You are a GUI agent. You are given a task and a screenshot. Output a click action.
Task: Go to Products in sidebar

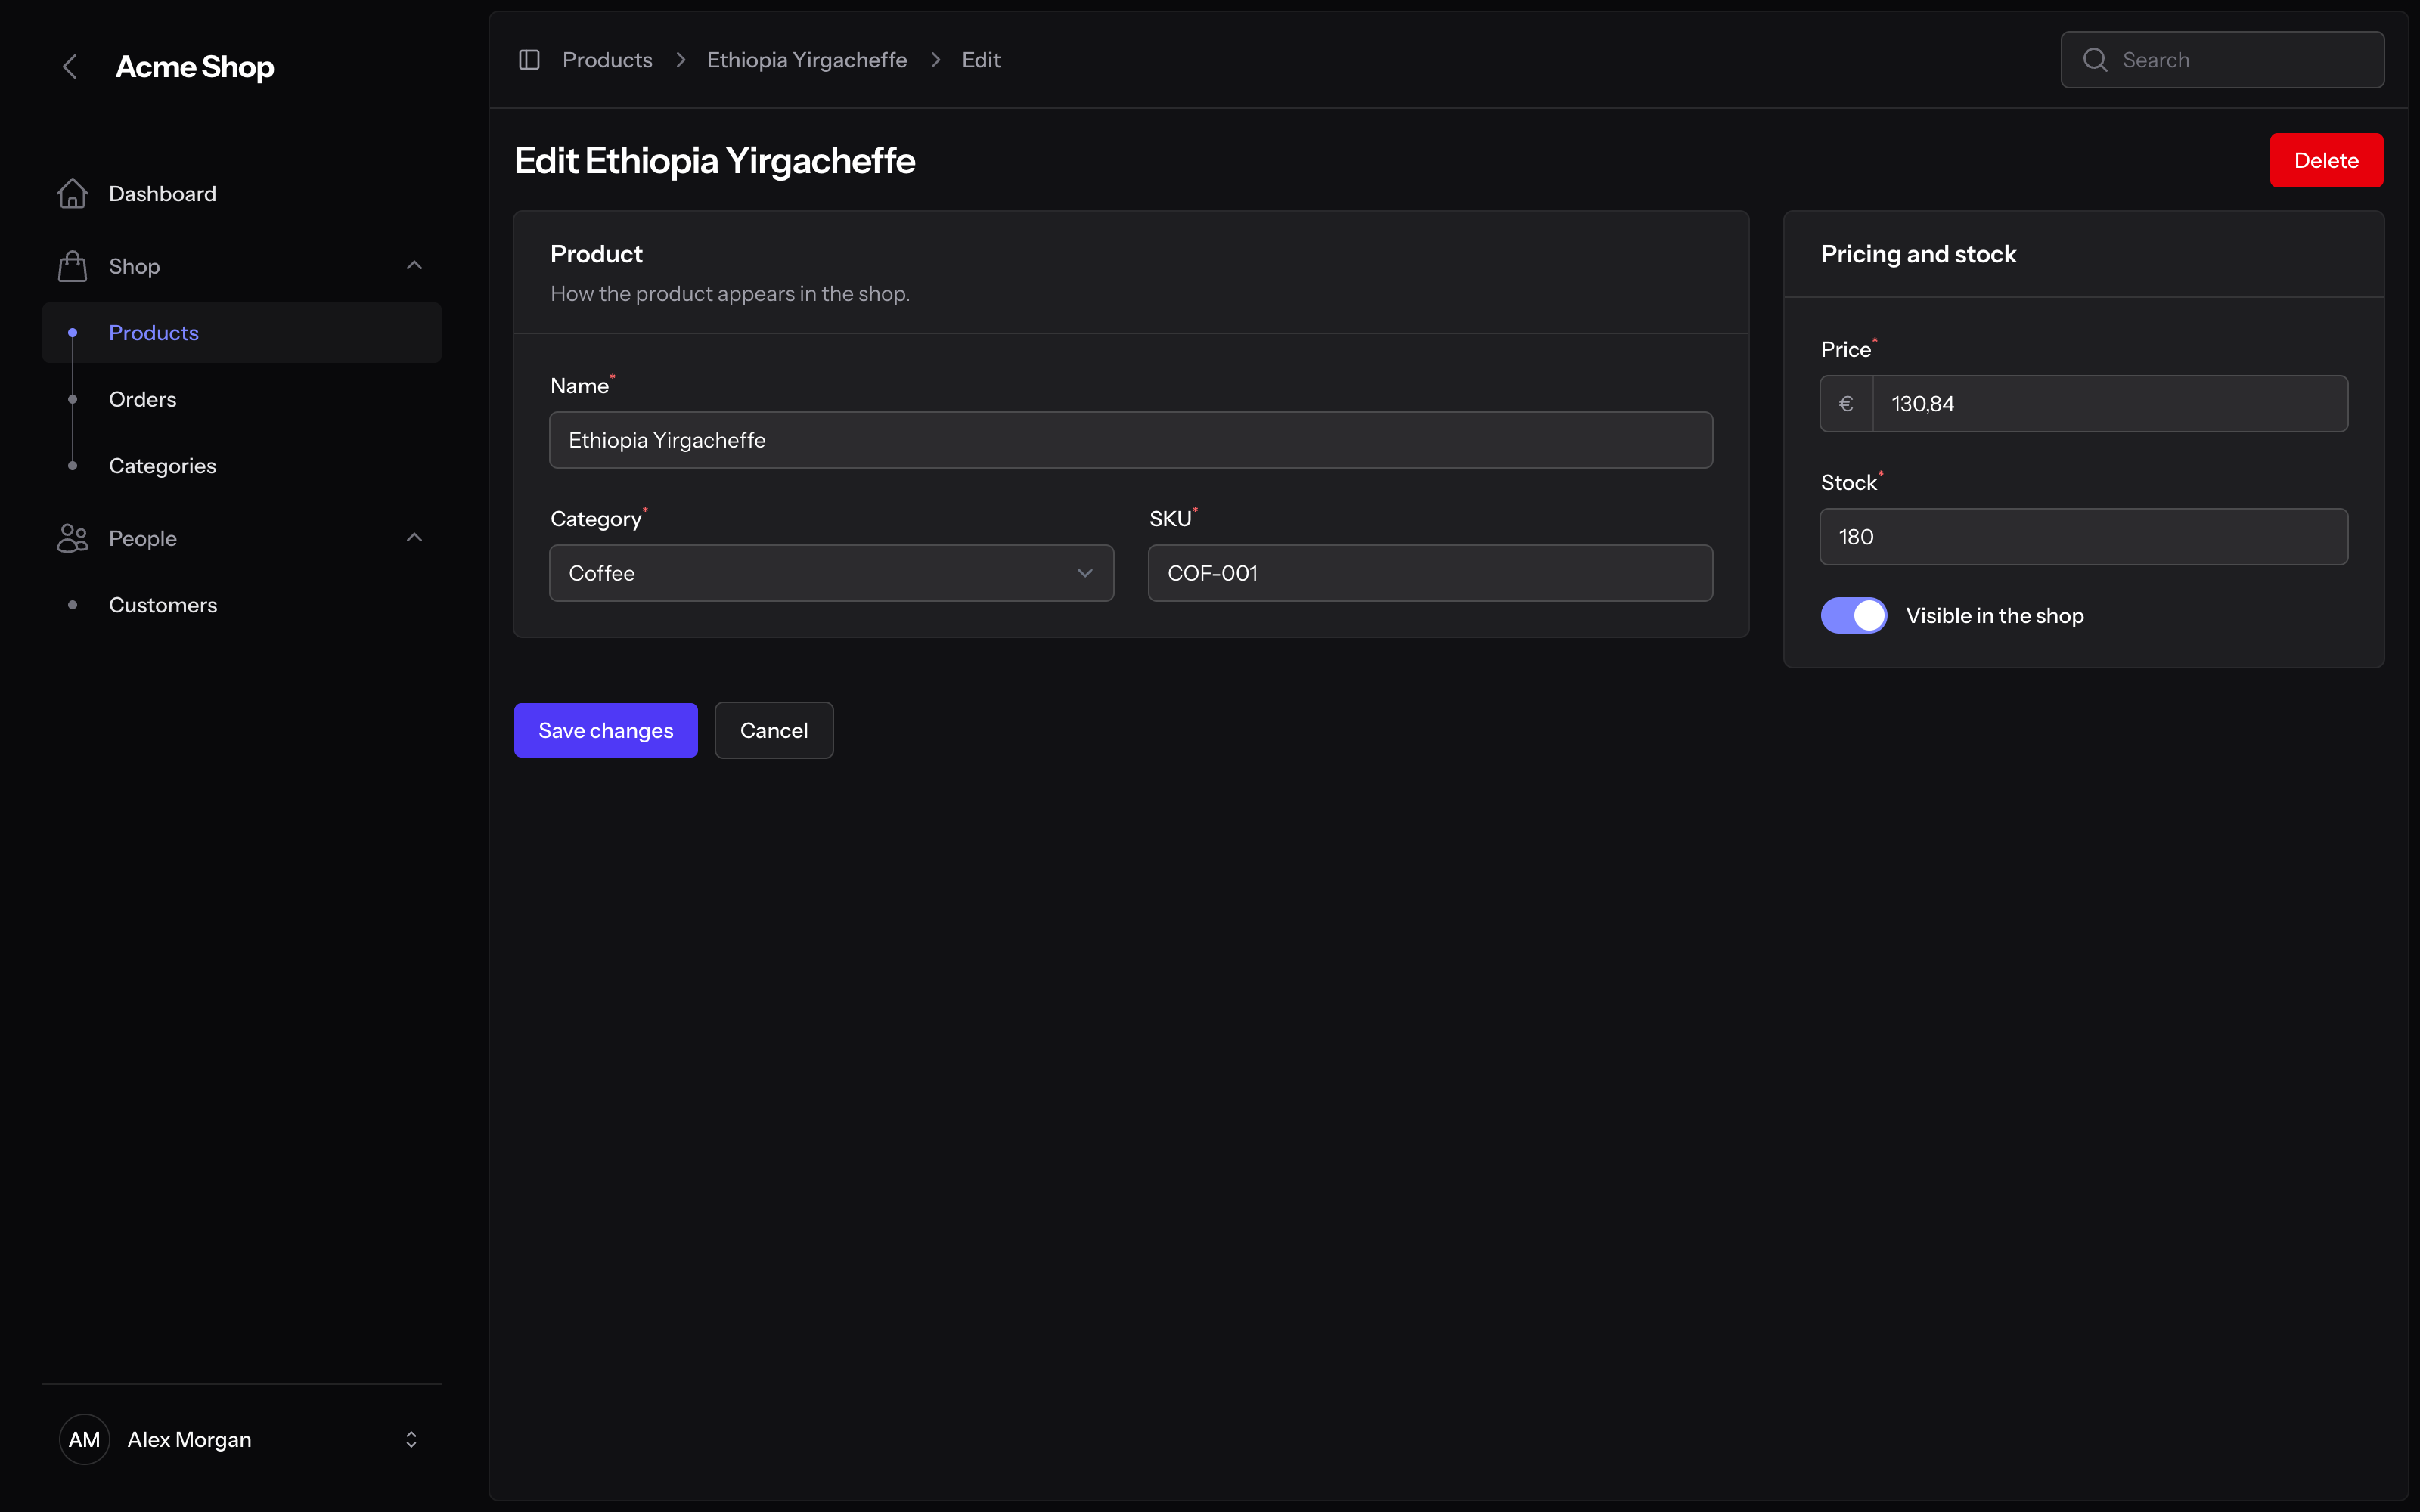click(242, 333)
